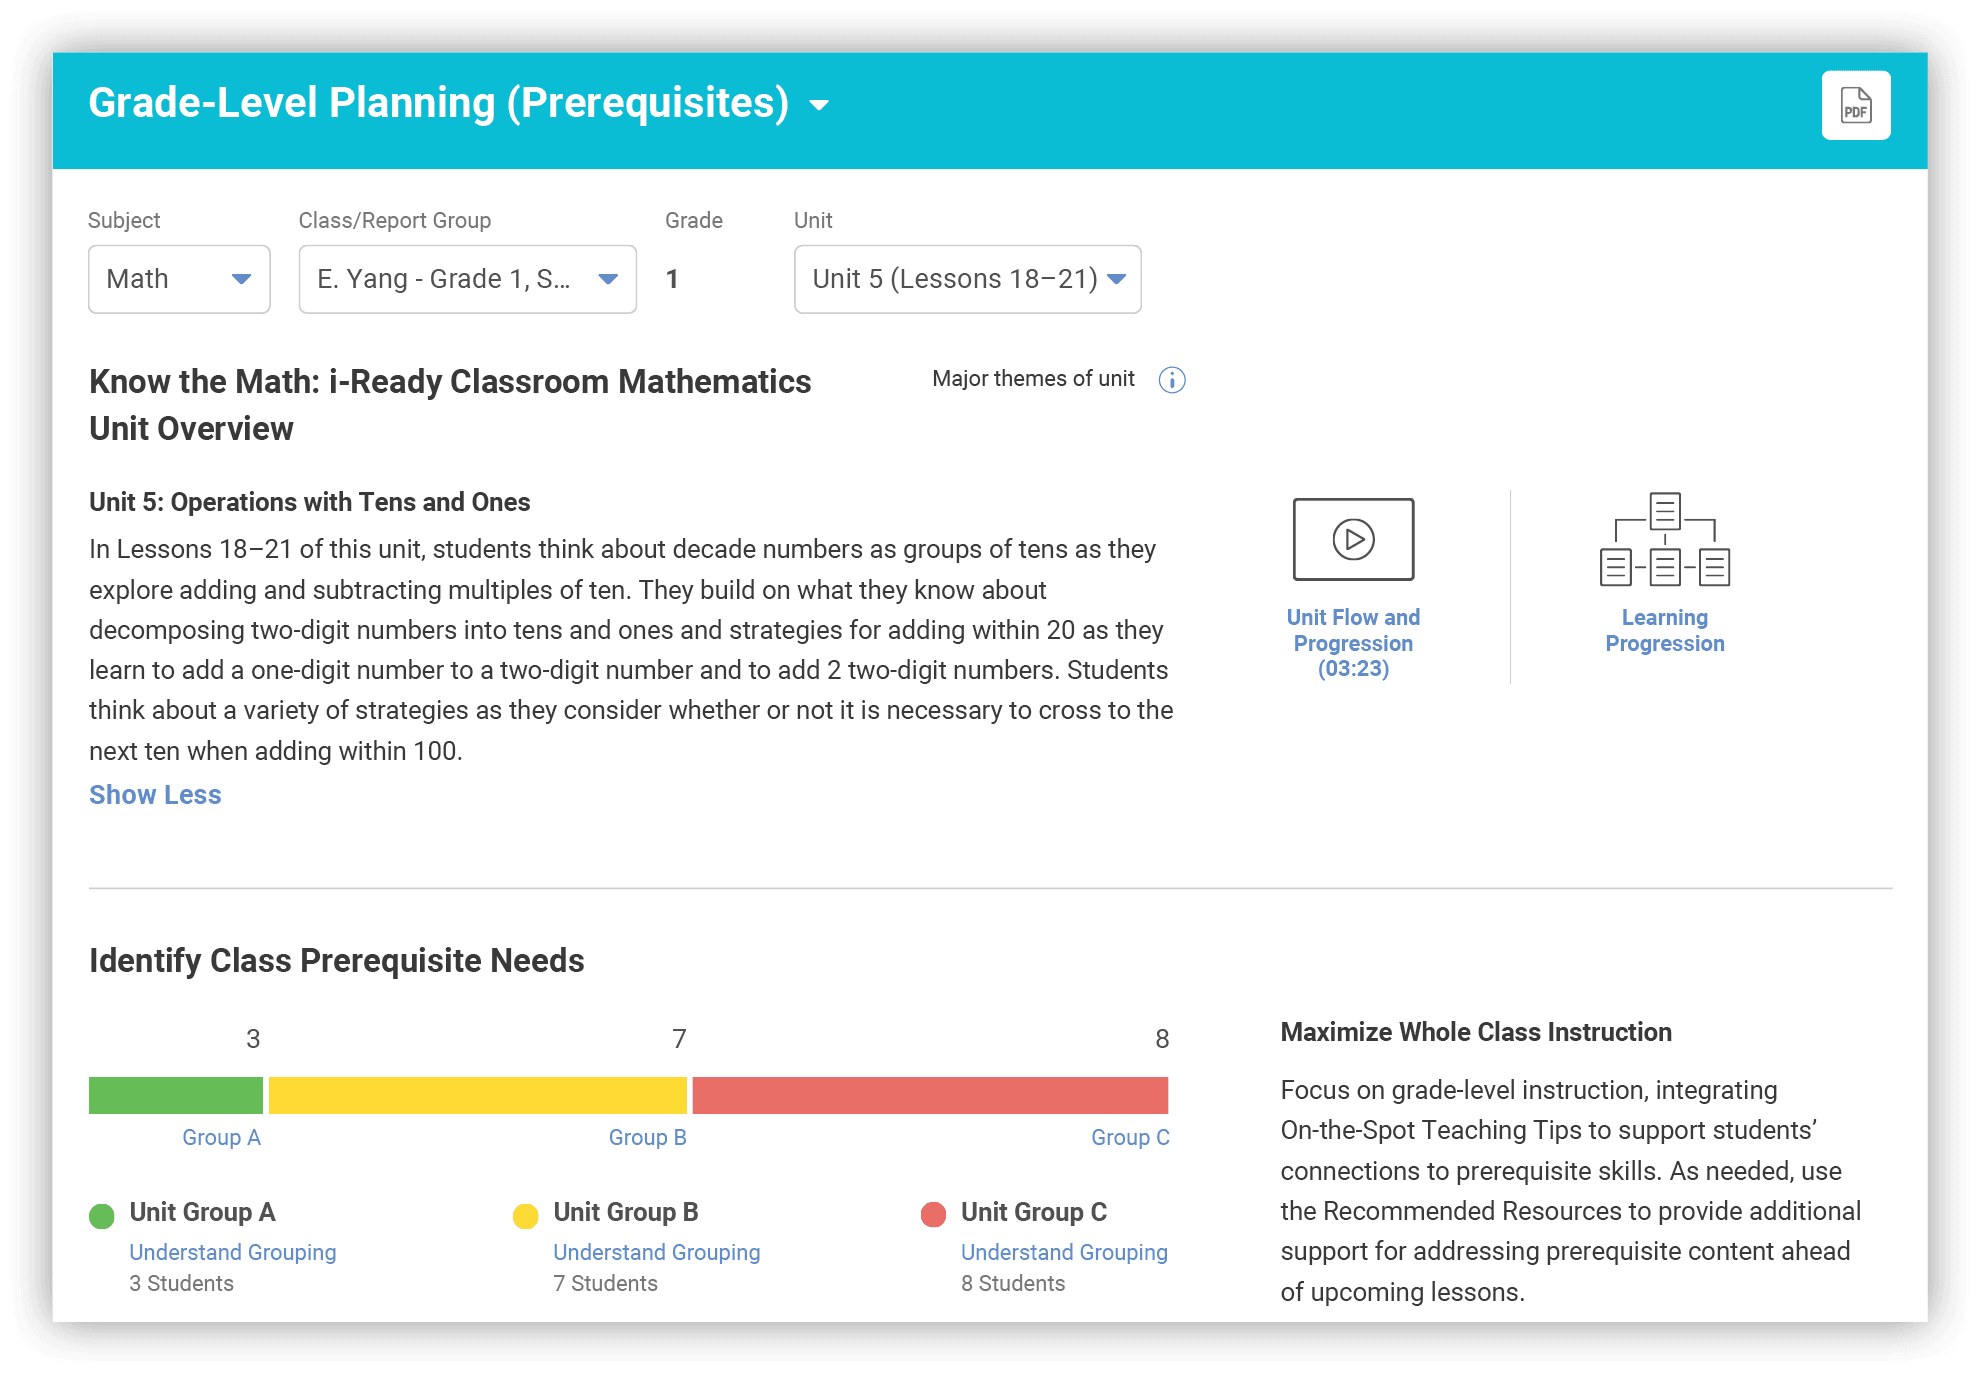Open the Unit 5 (Lessons 18–21) dropdown
Viewport: 1980px width, 1374px height.
coord(967,279)
